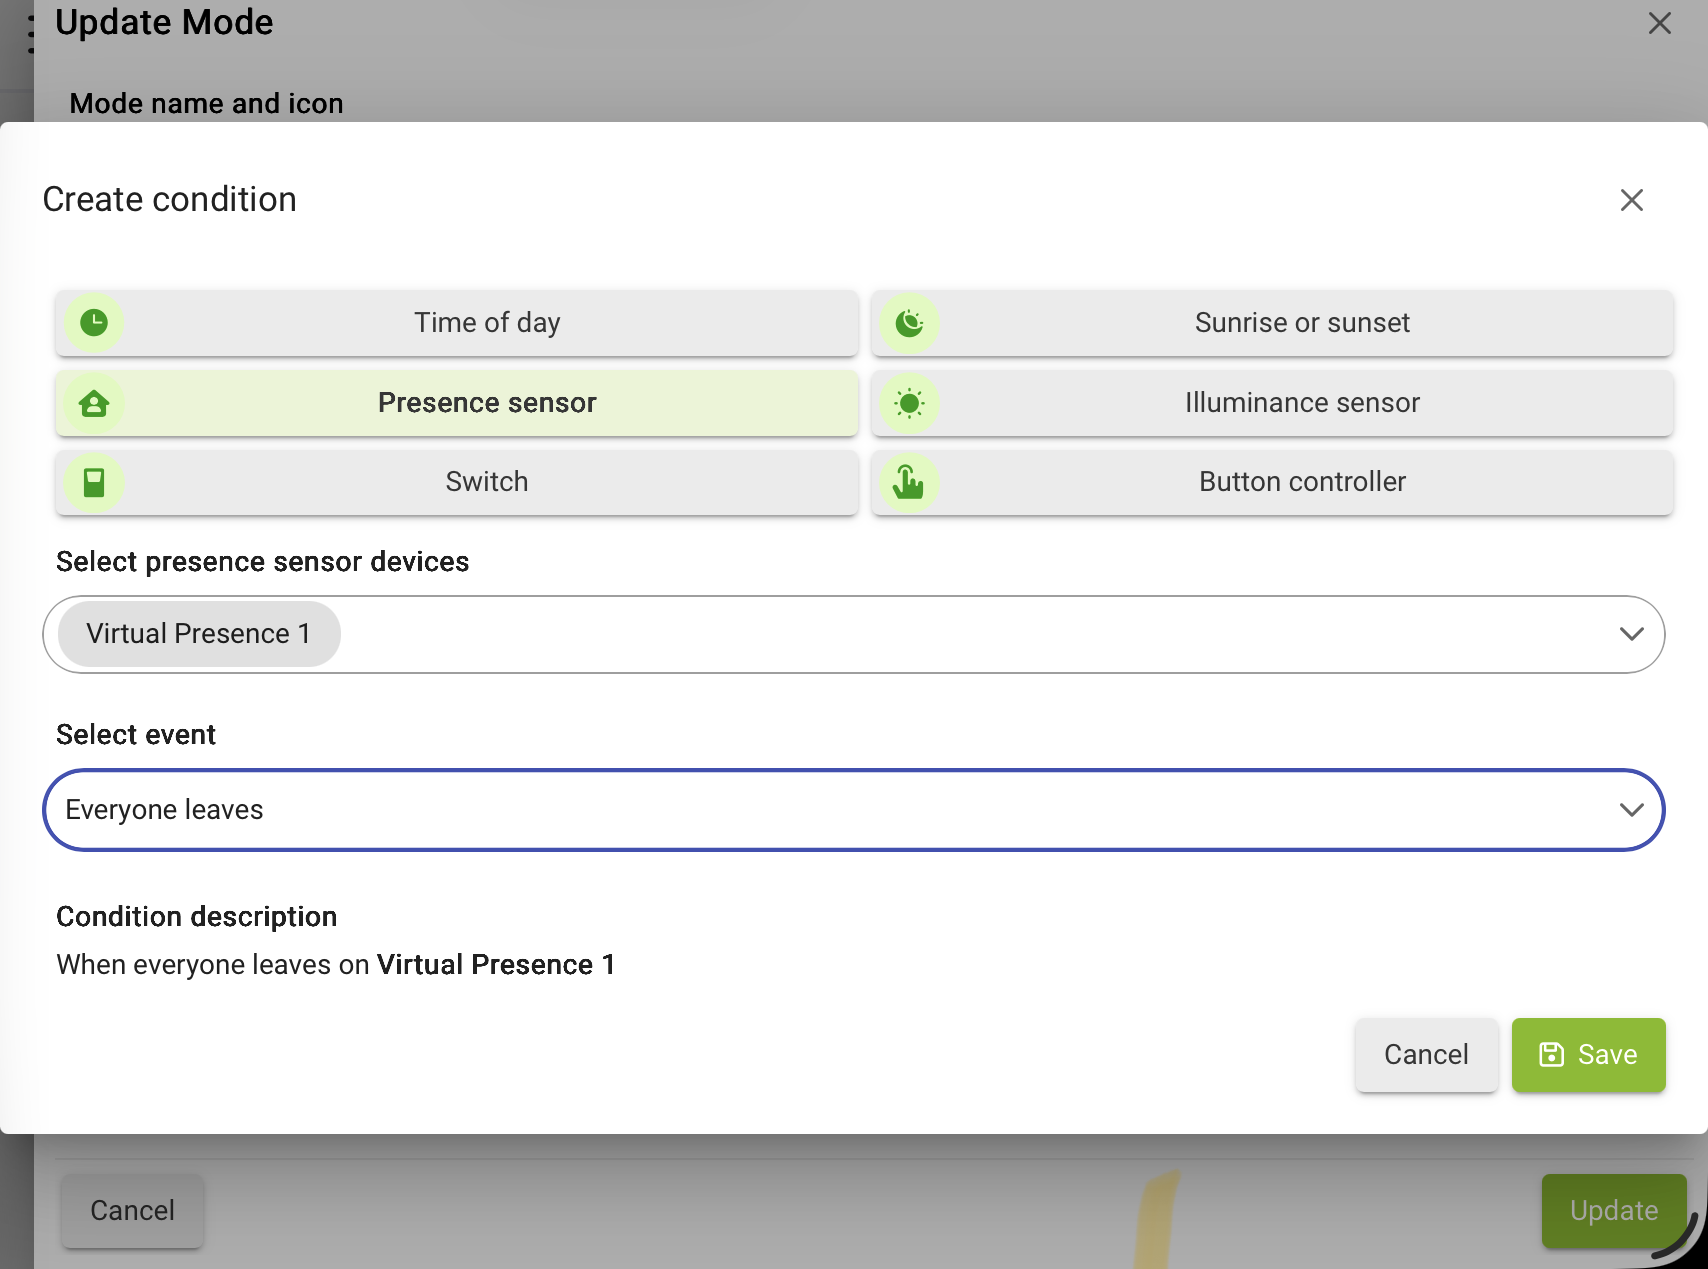The image size is (1708, 1269).
Task: Click the house icon for Presence sensor
Action: pyautogui.click(x=94, y=403)
